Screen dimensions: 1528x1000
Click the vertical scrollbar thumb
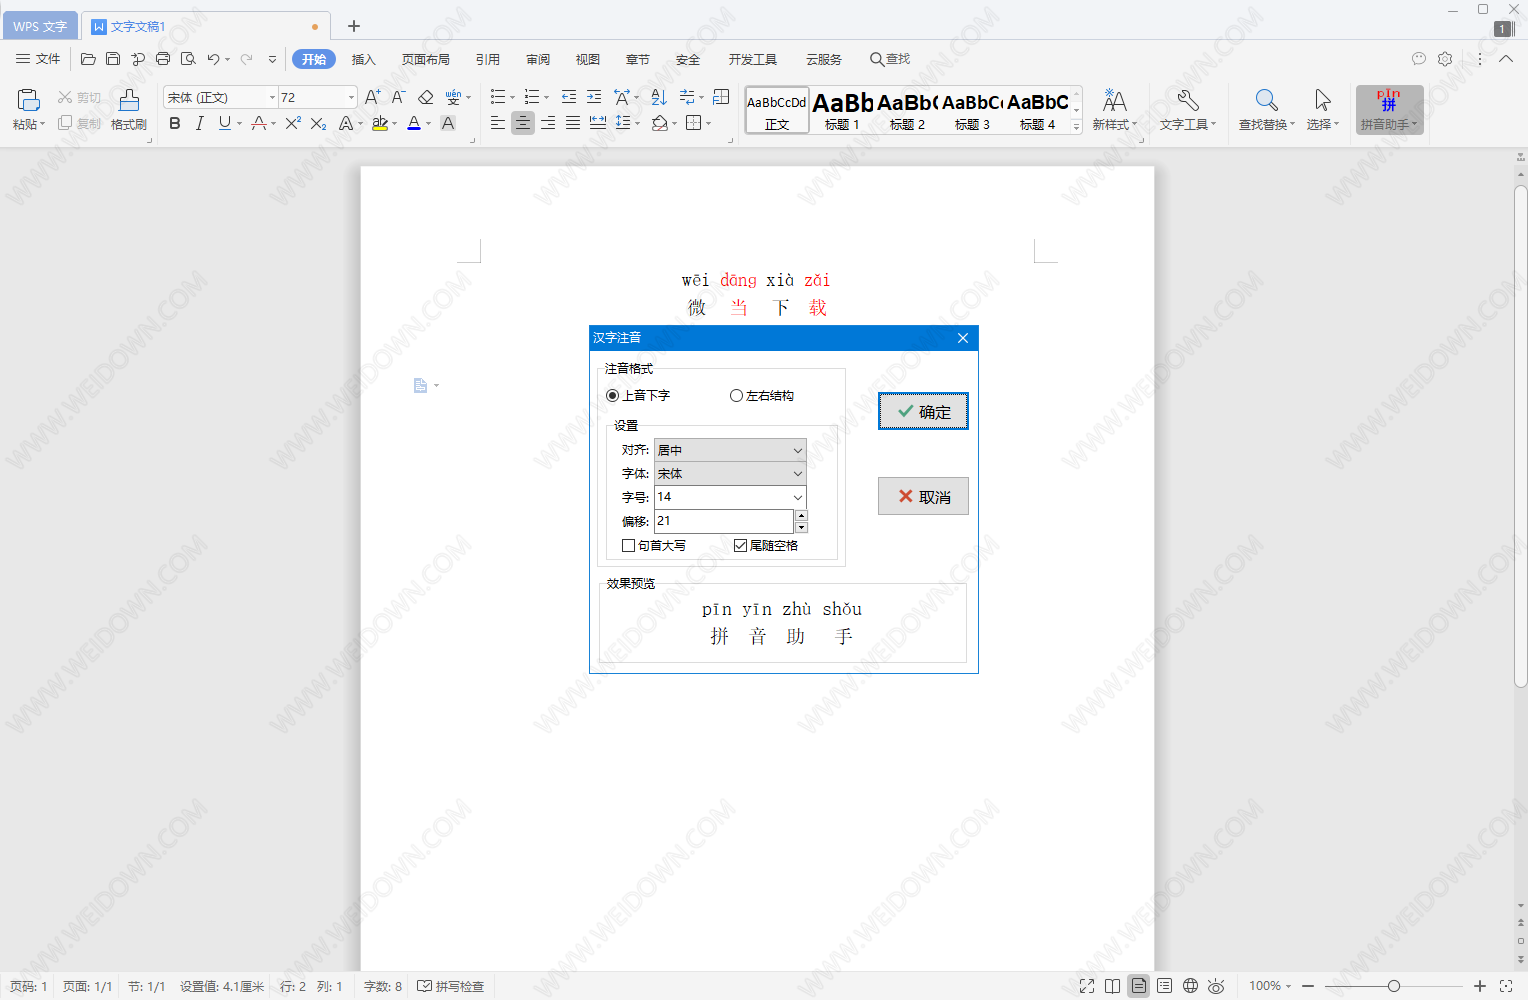click(1520, 436)
